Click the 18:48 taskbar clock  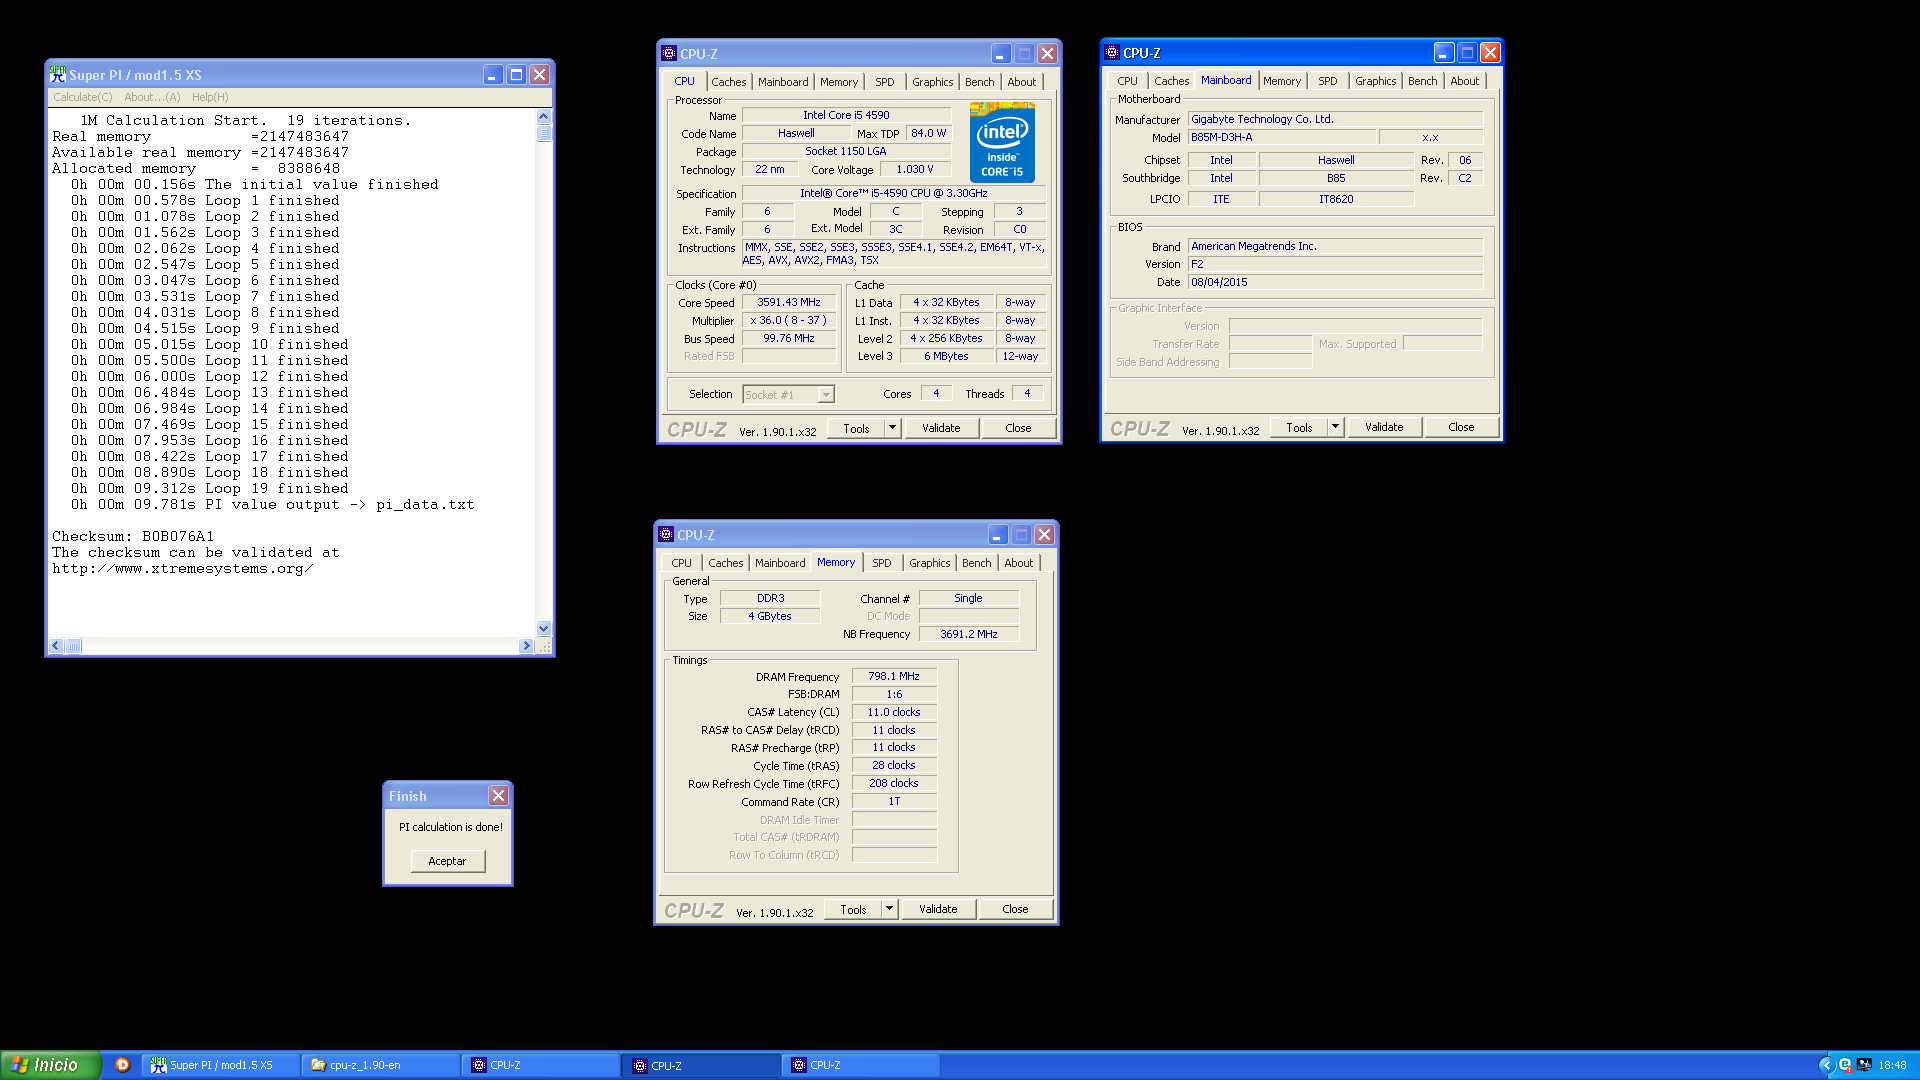tap(1892, 1065)
